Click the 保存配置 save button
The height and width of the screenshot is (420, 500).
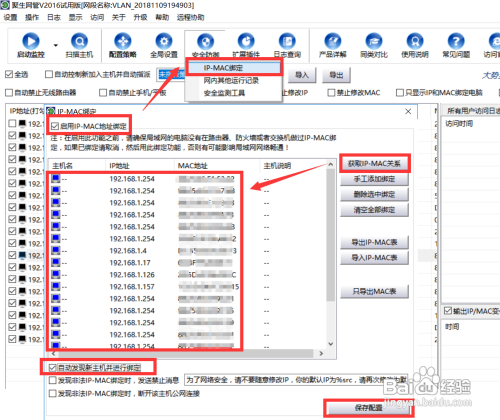point(369,408)
